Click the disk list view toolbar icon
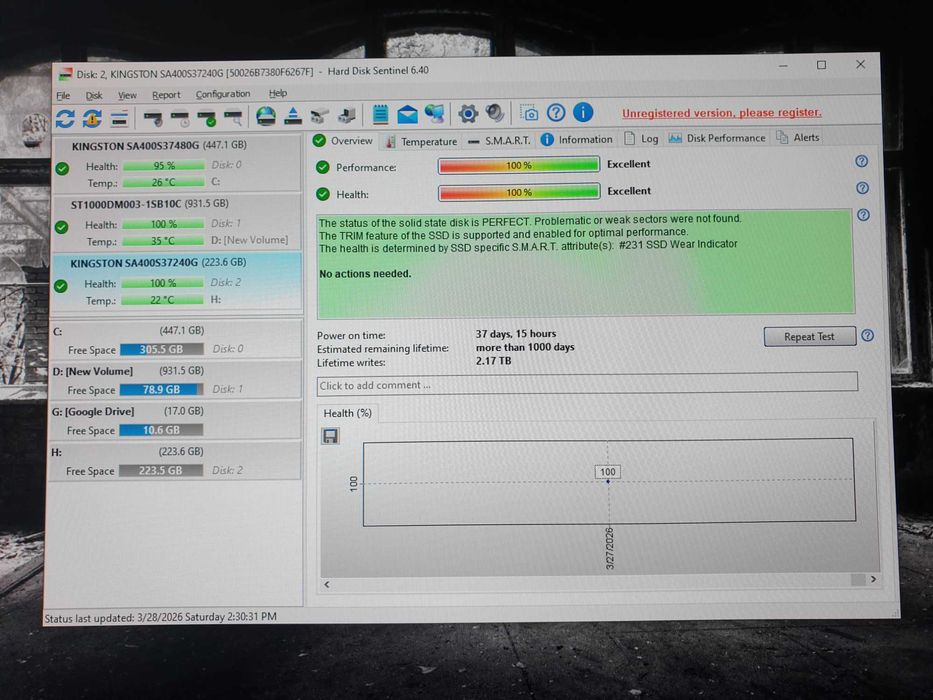This screenshot has height=700, width=933. (119, 118)
